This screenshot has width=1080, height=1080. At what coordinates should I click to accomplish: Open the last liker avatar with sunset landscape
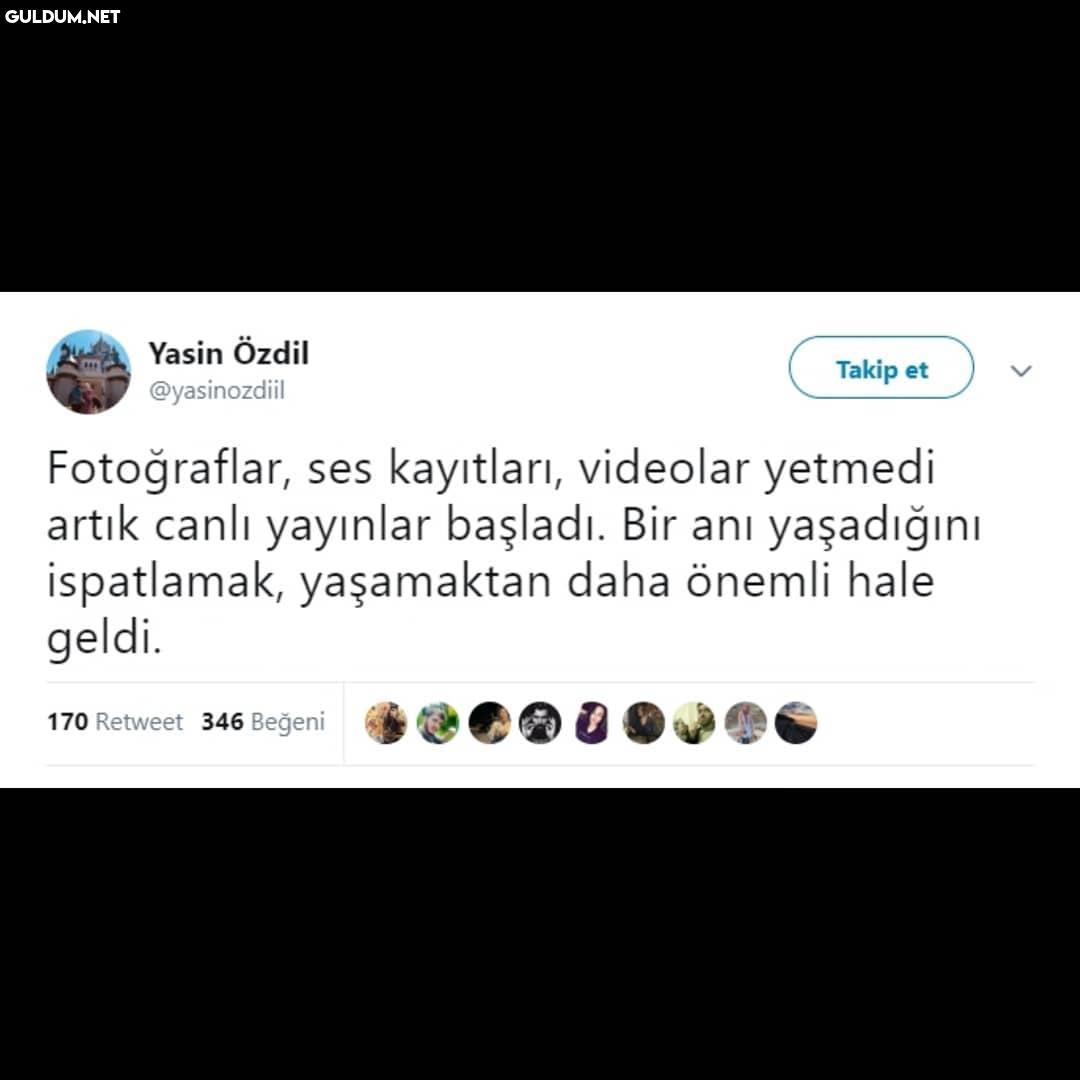(x=796, y=723)
